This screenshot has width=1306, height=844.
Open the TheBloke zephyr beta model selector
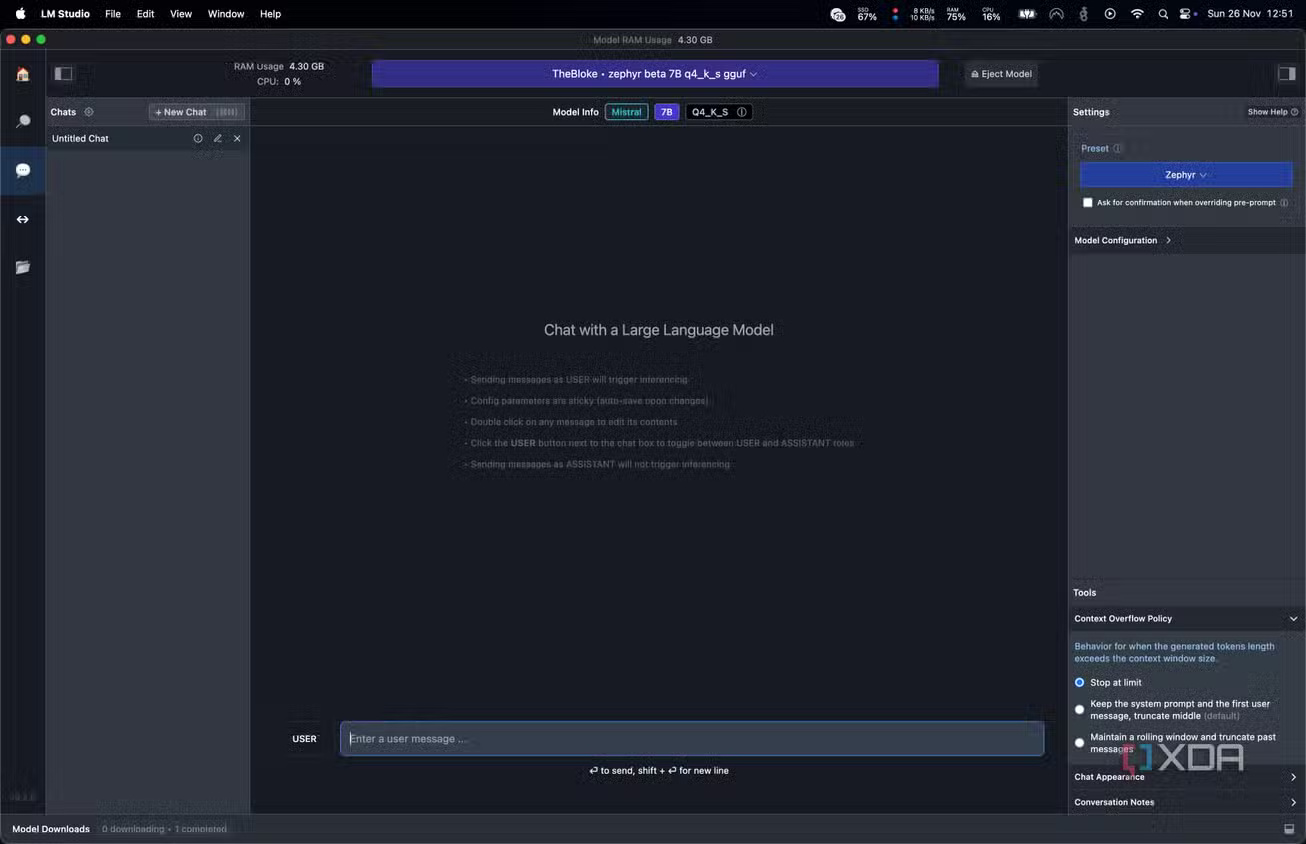coord(655,74)
